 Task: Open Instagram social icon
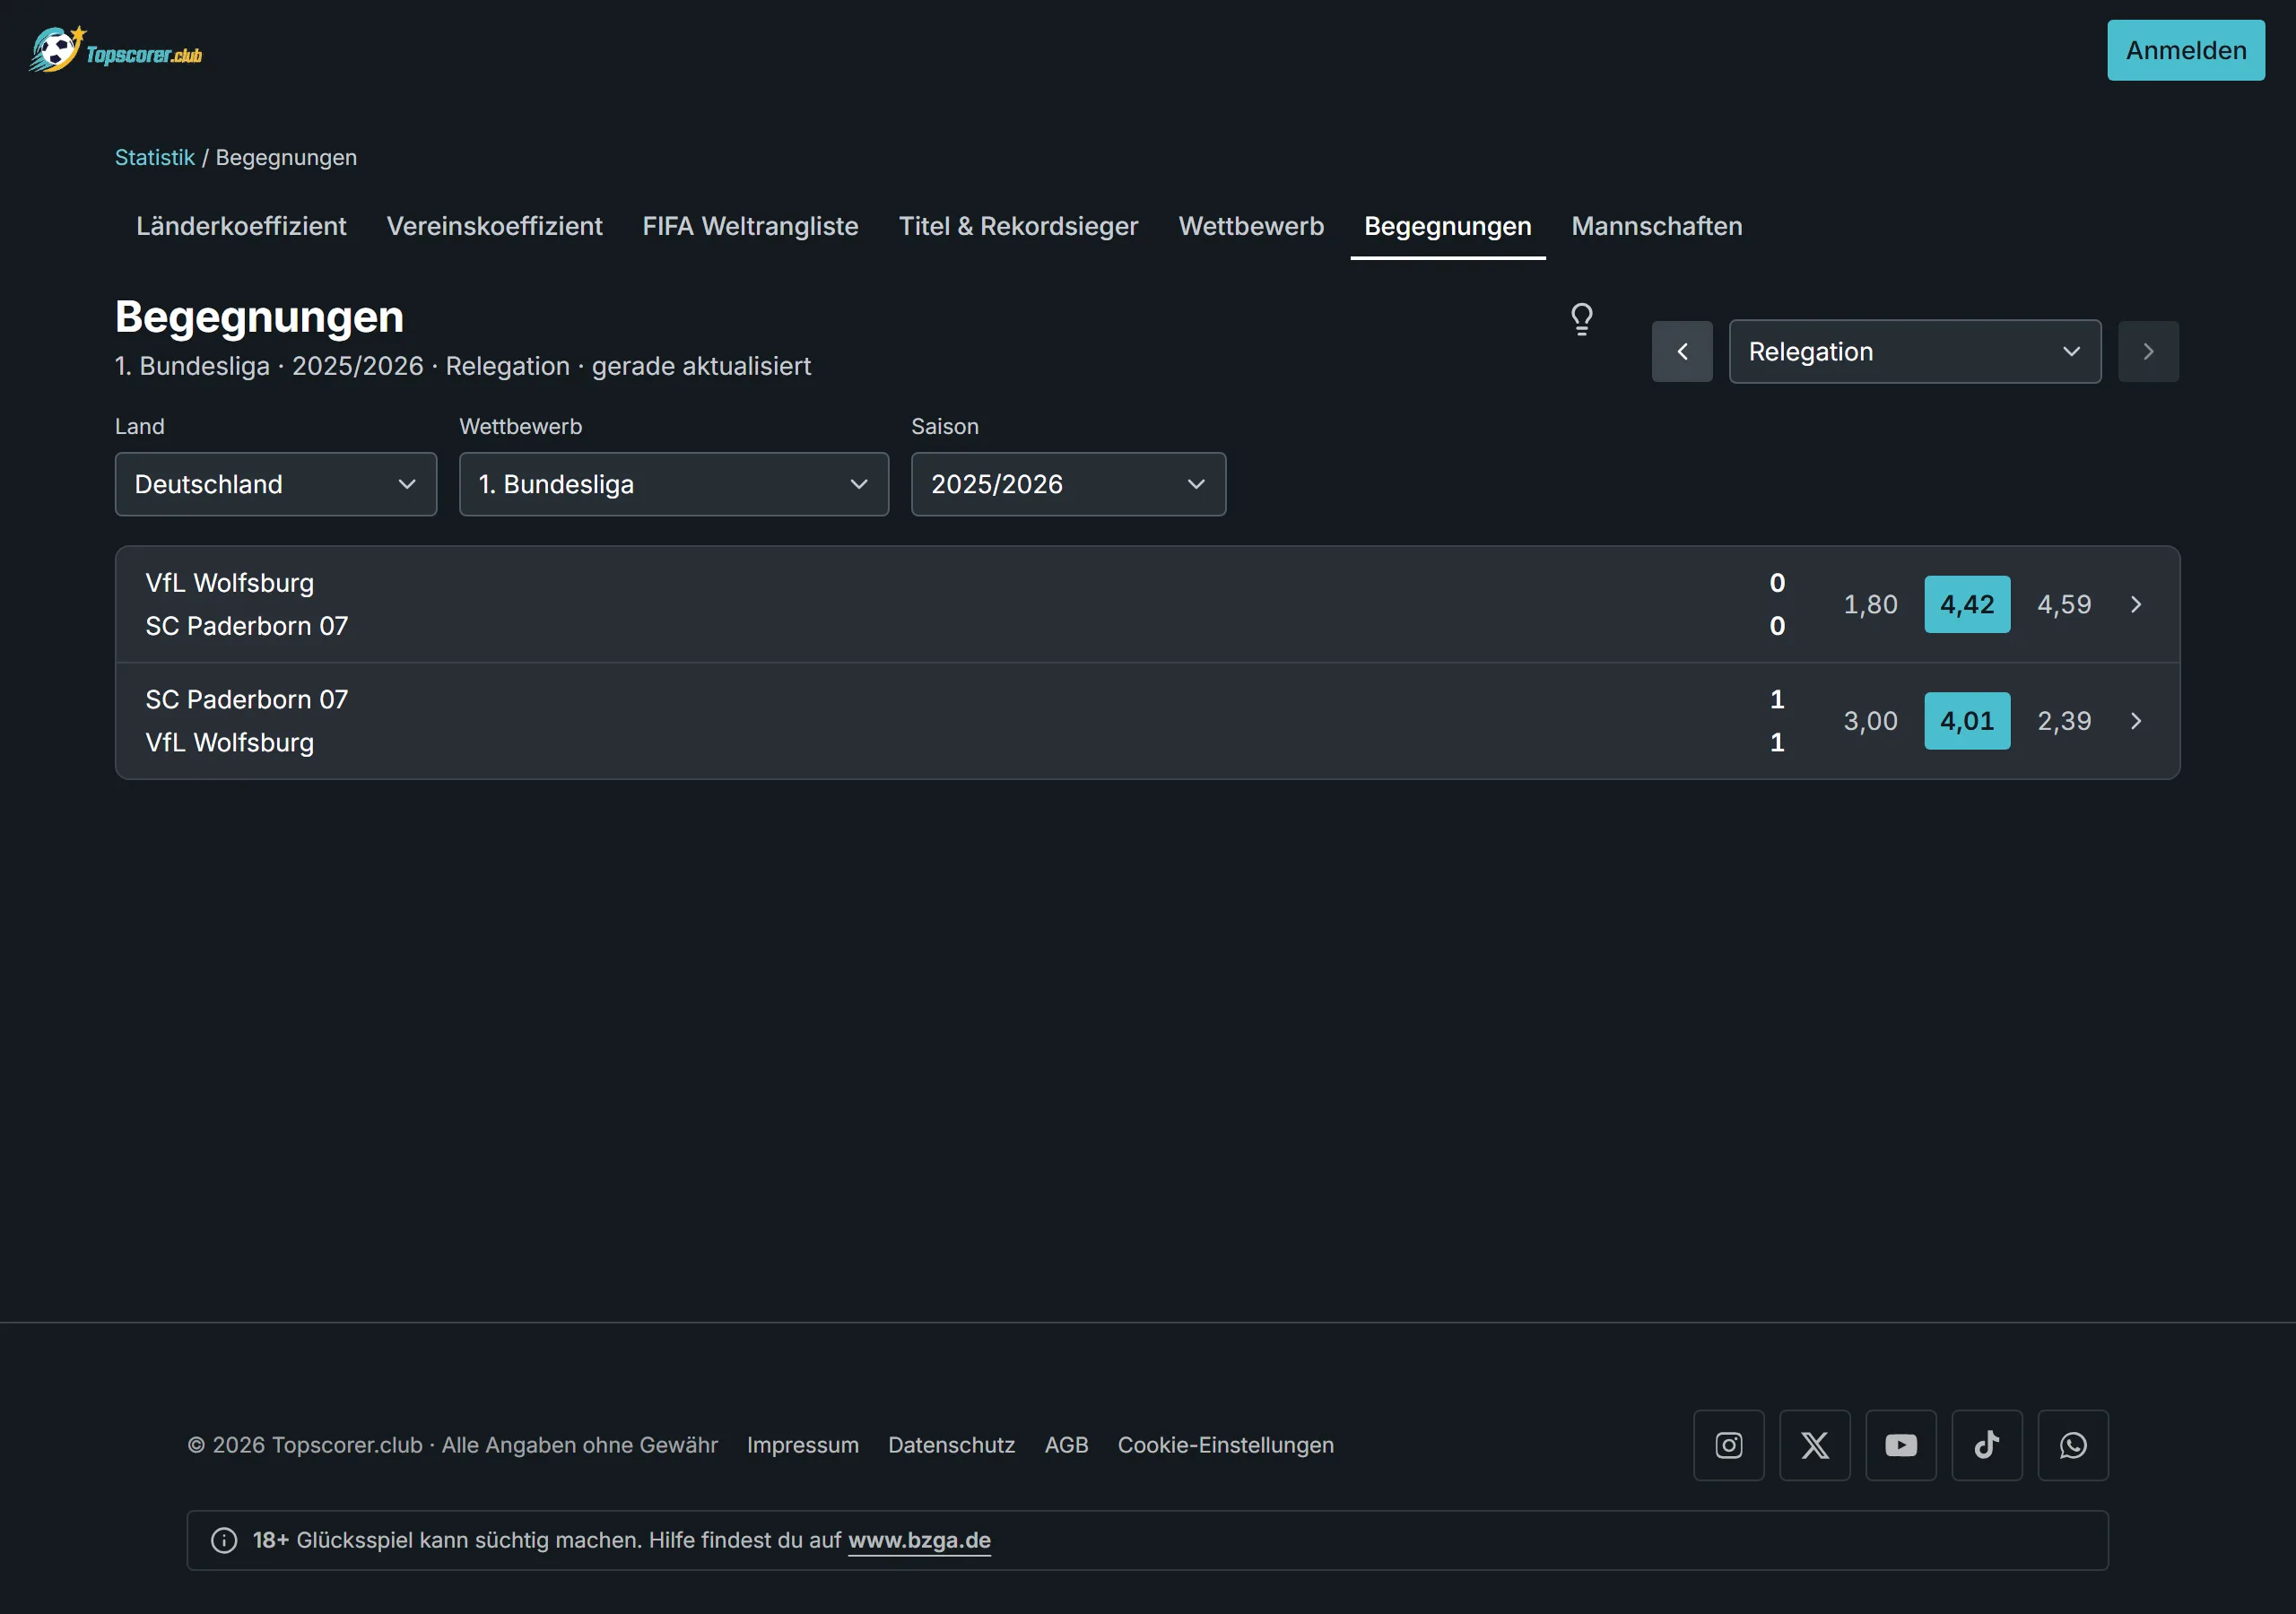click(1728, 1445)
